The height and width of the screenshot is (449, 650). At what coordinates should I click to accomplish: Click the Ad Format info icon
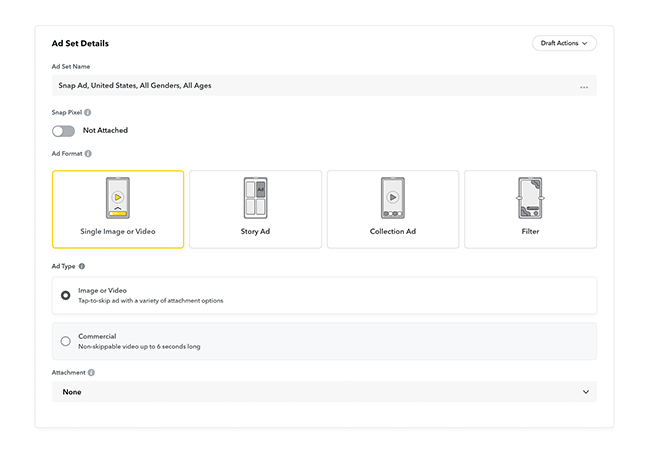pyautogui.click(x=88, y=154)
